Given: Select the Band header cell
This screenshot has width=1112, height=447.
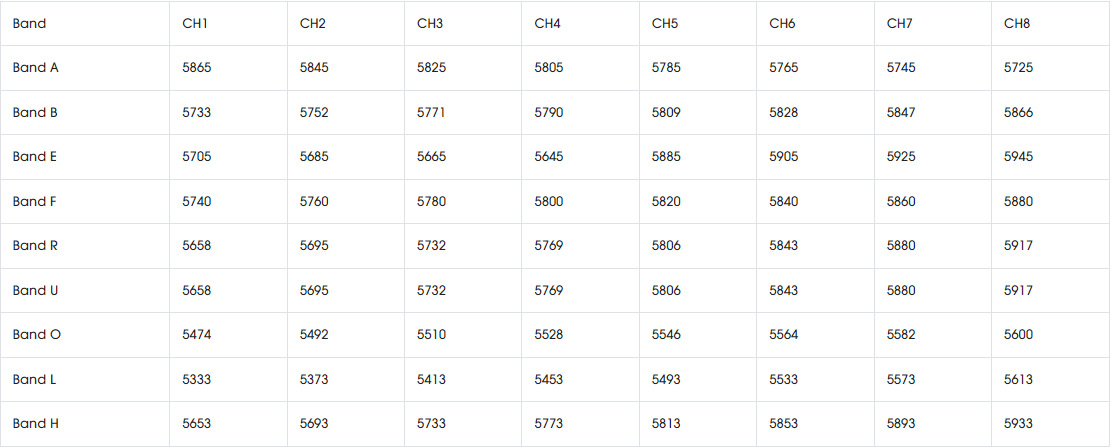Looking at the screenshot, I should pos(29,23).
